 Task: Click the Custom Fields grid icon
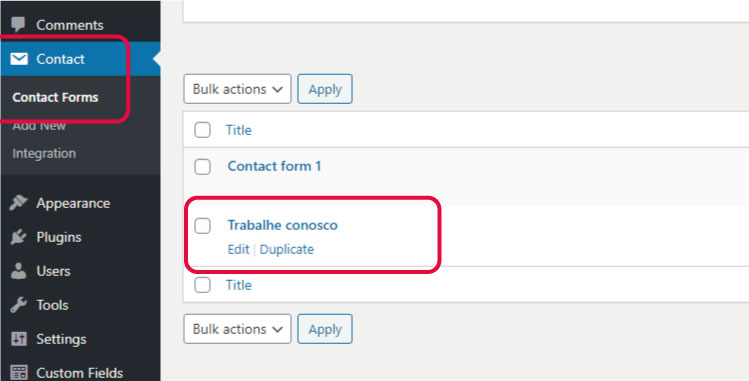[18, 372]
